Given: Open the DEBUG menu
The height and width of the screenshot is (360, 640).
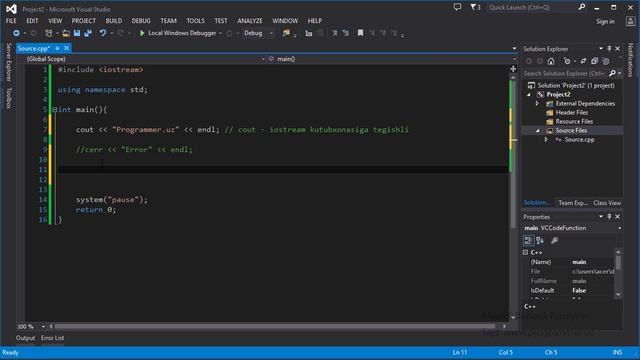Looking at the screenshot, I should click(x=141, y=21).
